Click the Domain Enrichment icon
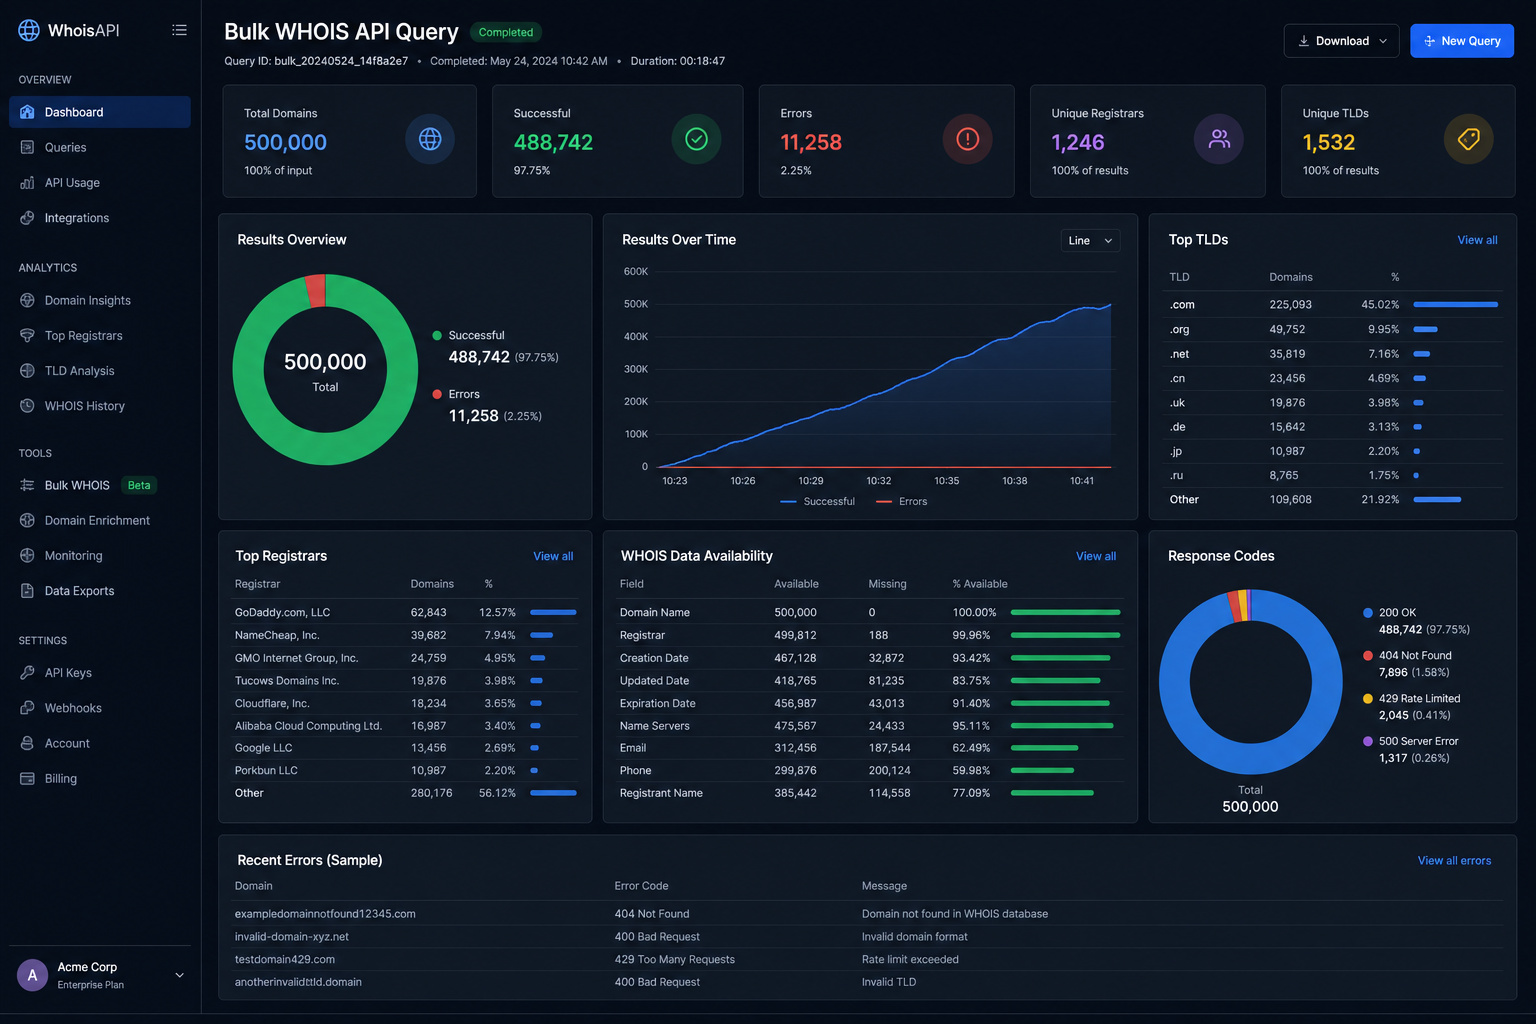 [x=27, y=520]
